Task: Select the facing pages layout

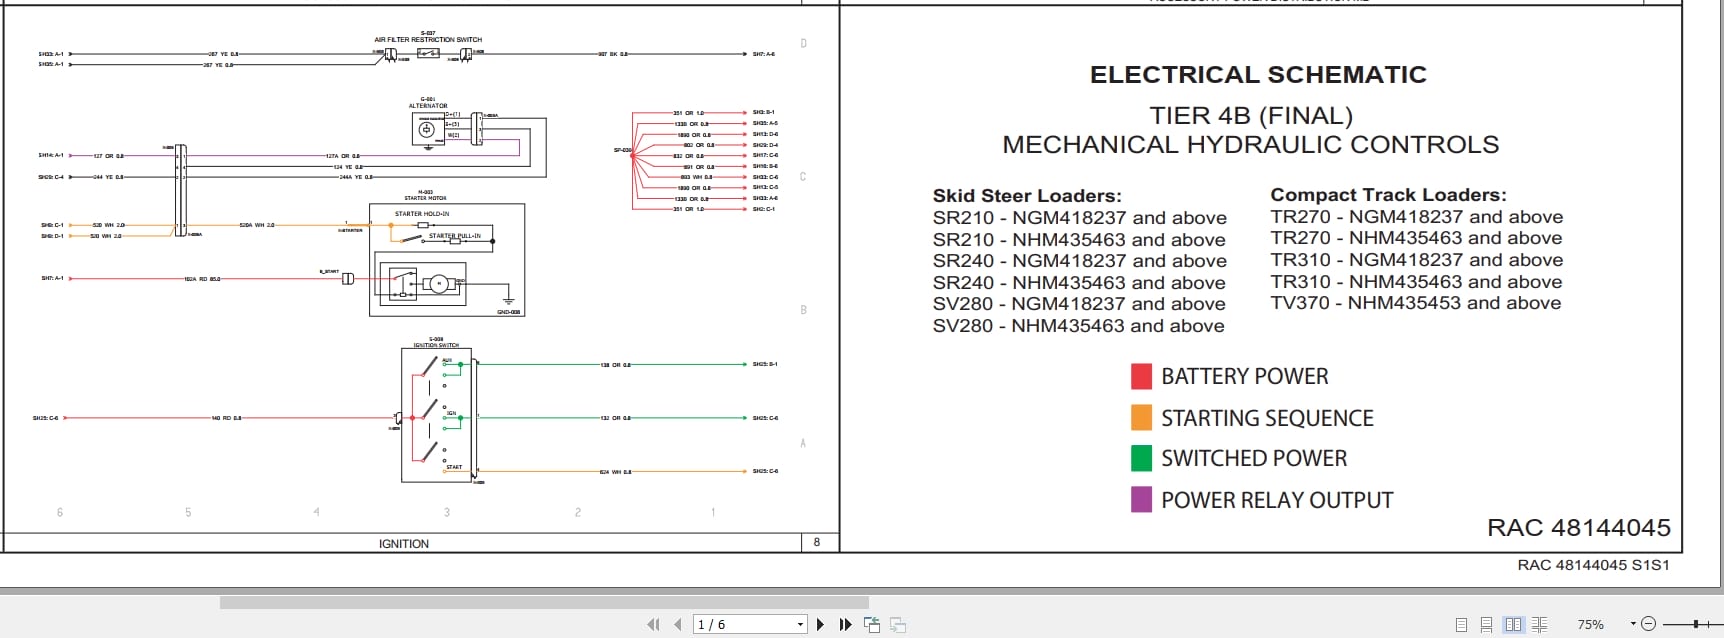Action: [1513, 624]
